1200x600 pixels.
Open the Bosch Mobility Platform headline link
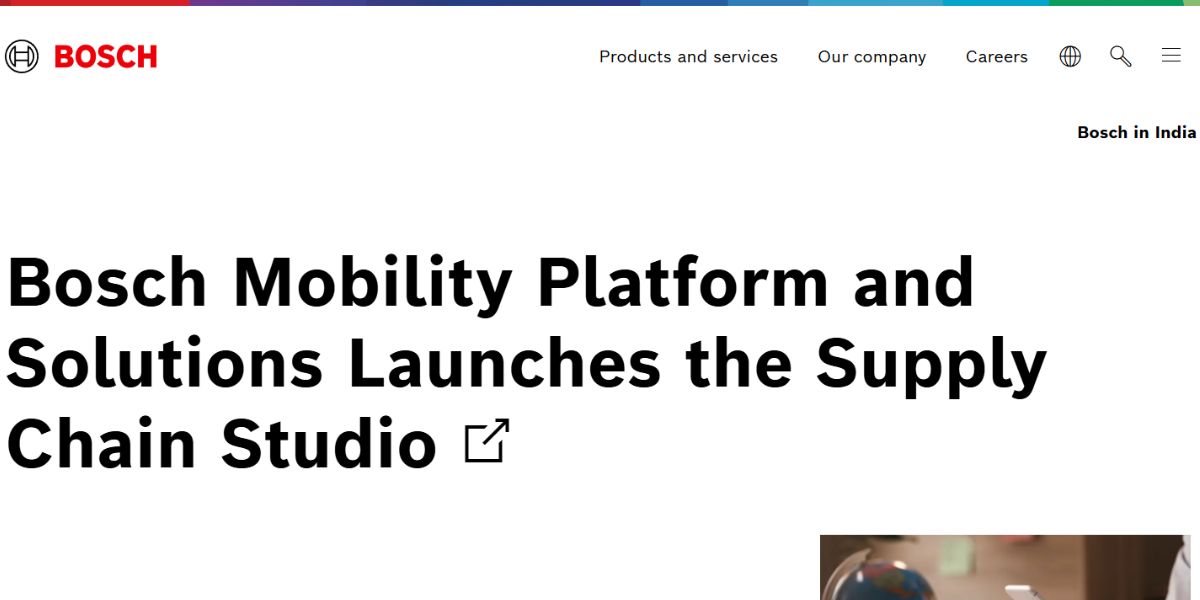[490, 282]
